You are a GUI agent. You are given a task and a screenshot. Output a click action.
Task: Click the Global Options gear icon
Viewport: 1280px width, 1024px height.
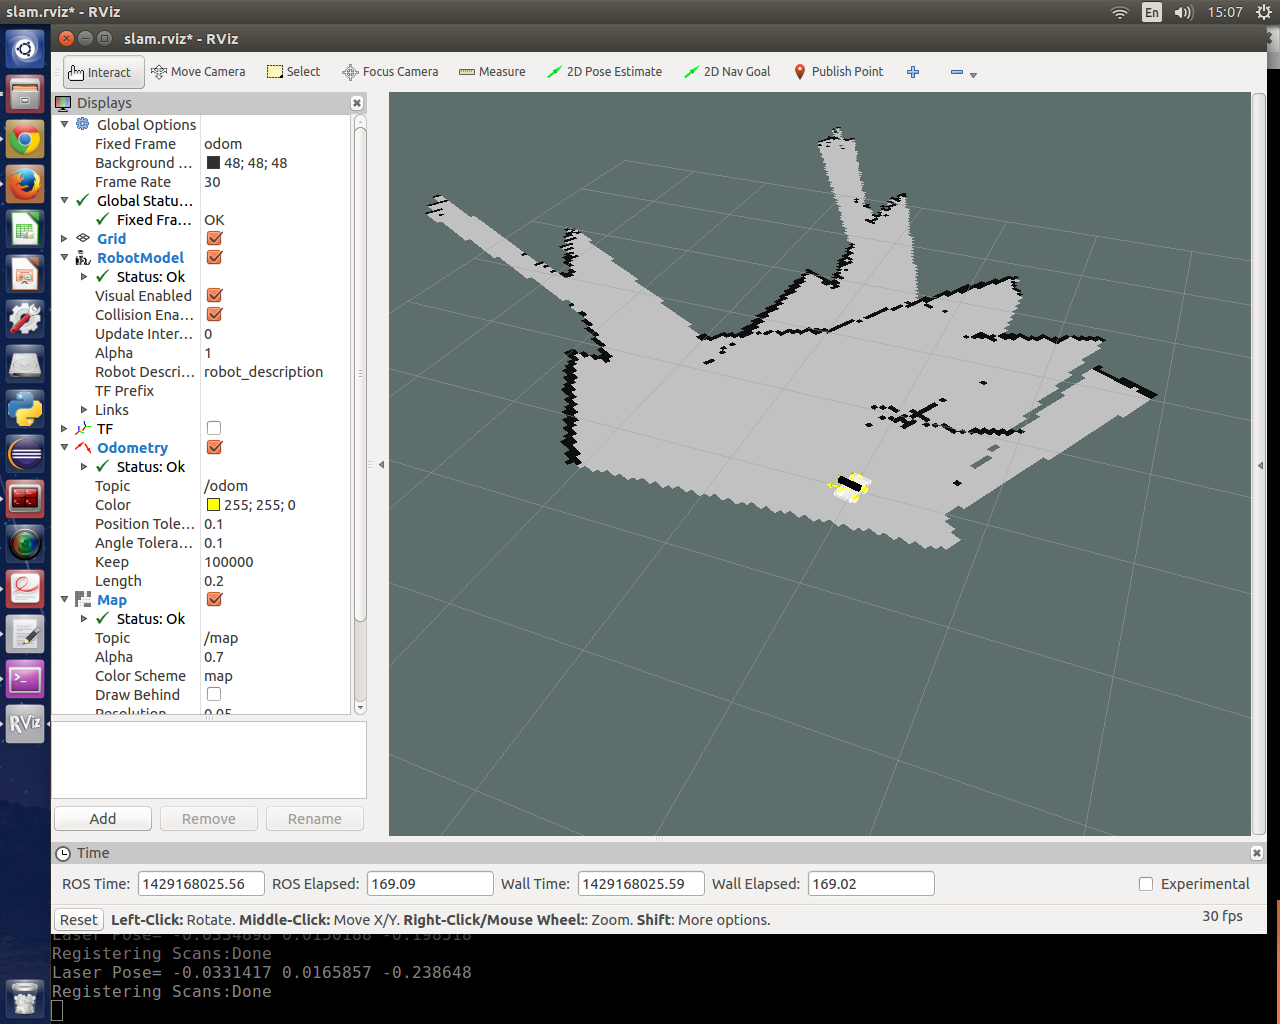83,124
